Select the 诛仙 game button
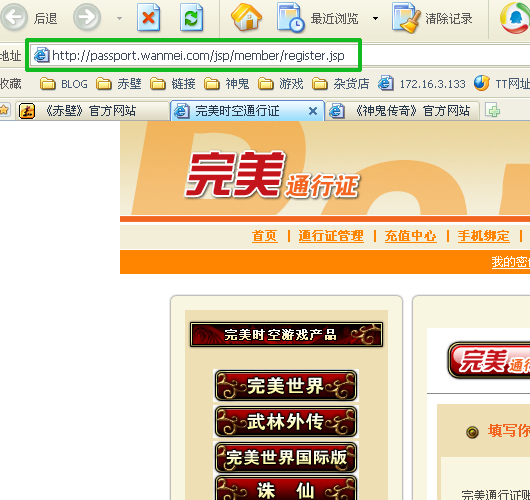Viewport: 530px width, 500px height. click(x=286, y=488)
